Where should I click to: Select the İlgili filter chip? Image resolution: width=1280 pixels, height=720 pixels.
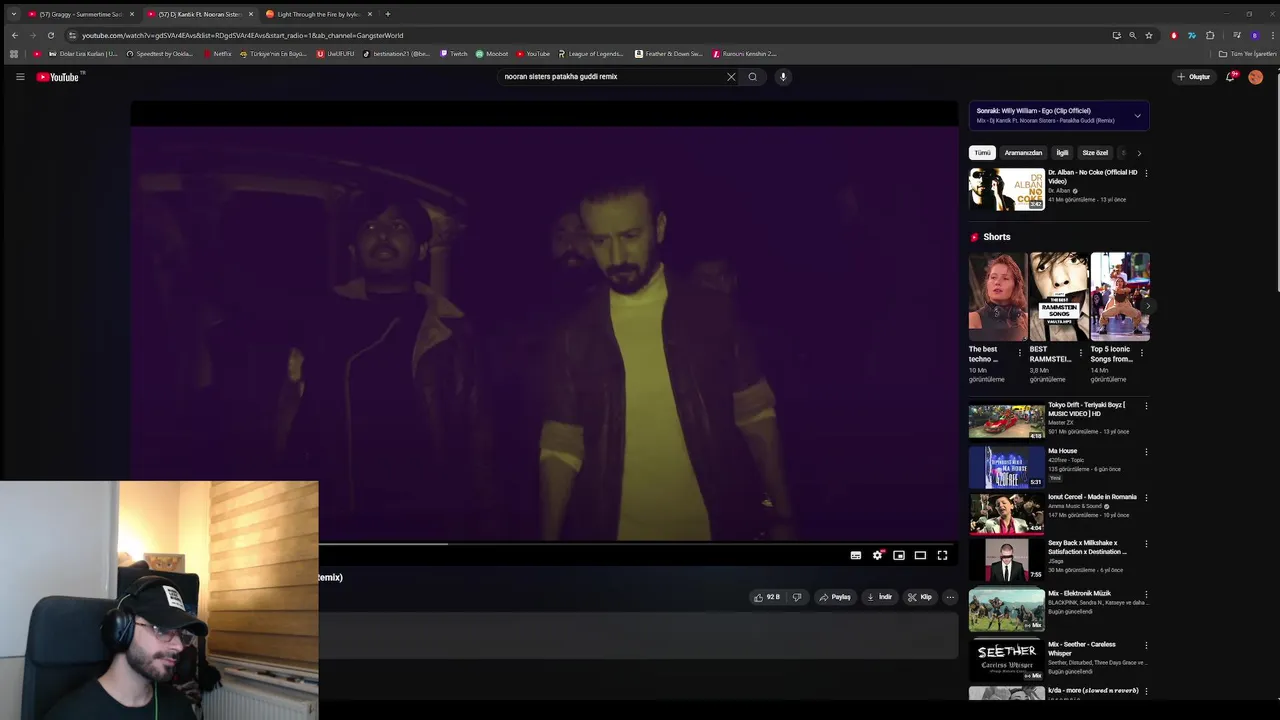point(1062,153)
